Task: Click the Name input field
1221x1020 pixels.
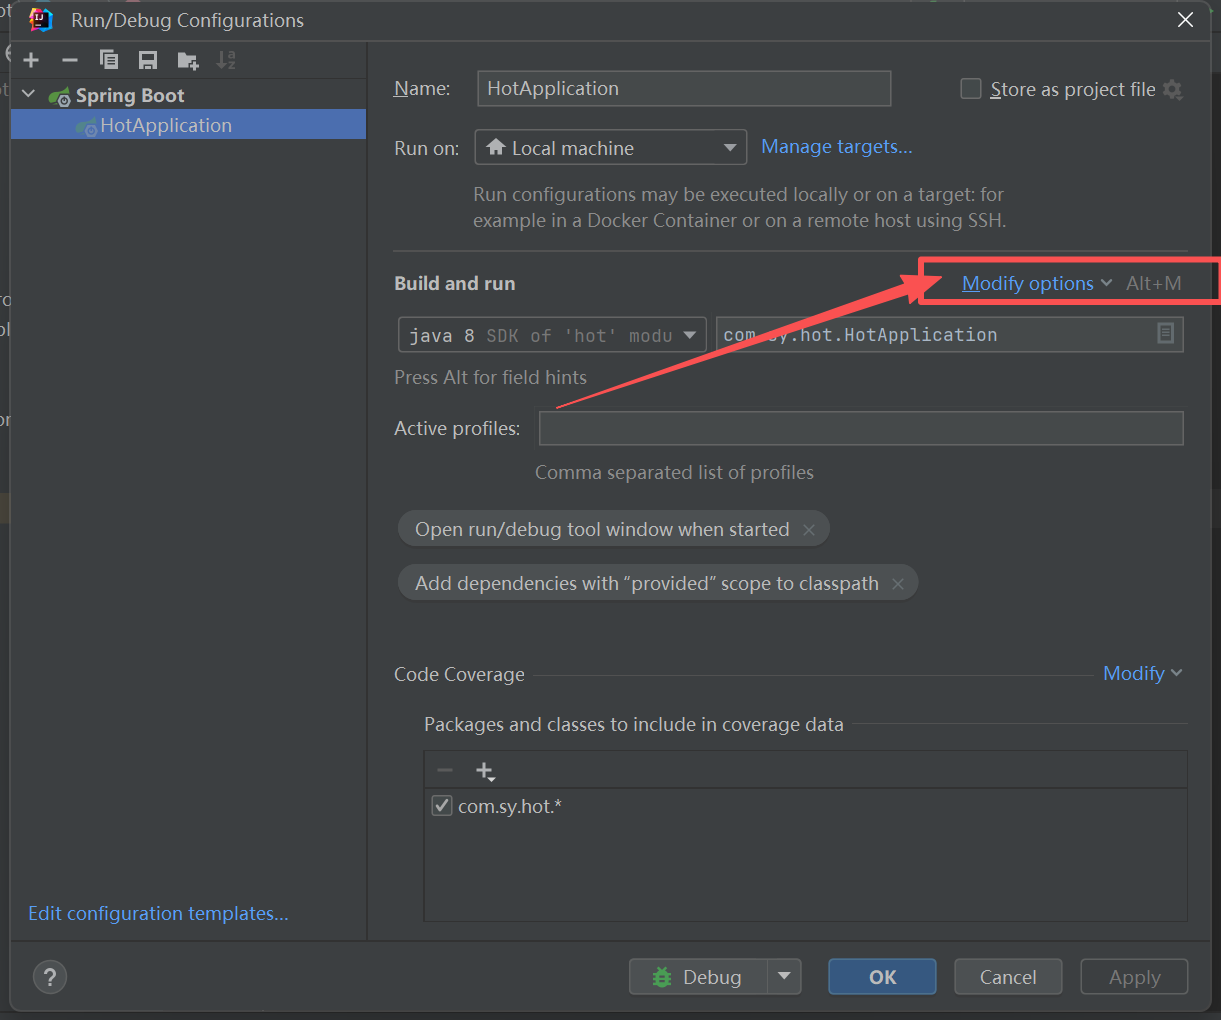Action: tap(684, 88)
